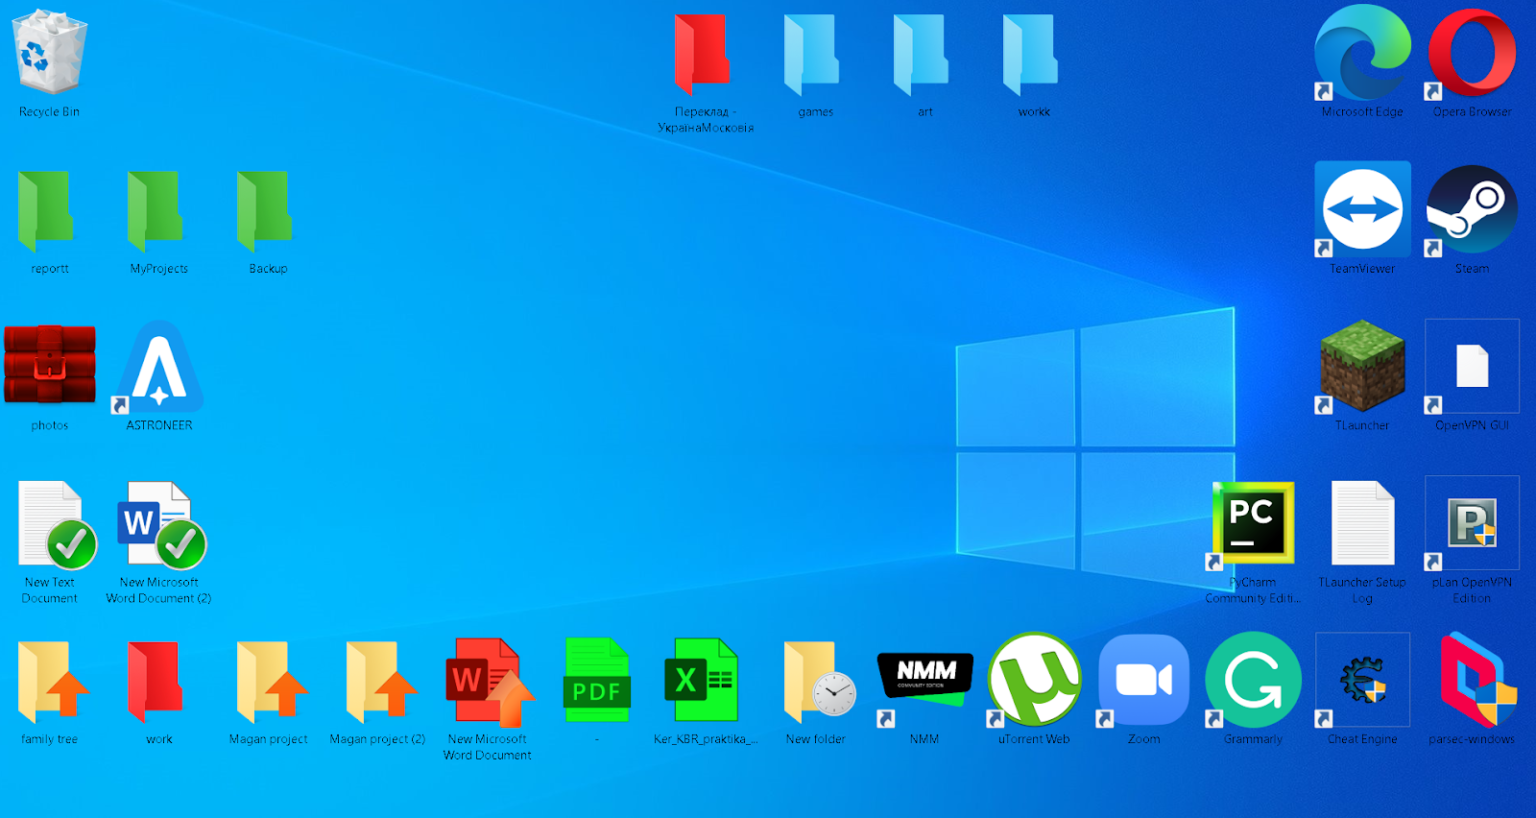1536x818 pixels.
Task: Open the photos archive file
Action: pyautogui.click(x=50, y=366)
